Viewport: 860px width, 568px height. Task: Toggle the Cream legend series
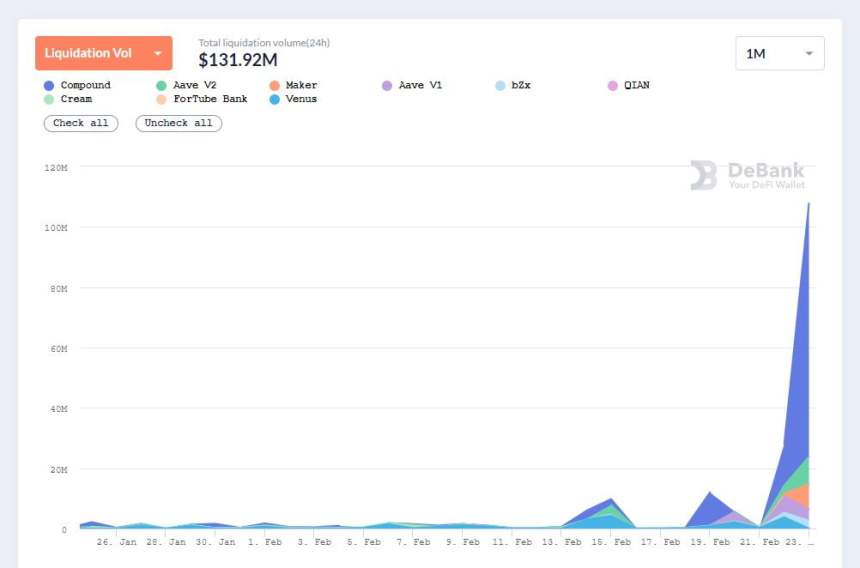point(68,99)
